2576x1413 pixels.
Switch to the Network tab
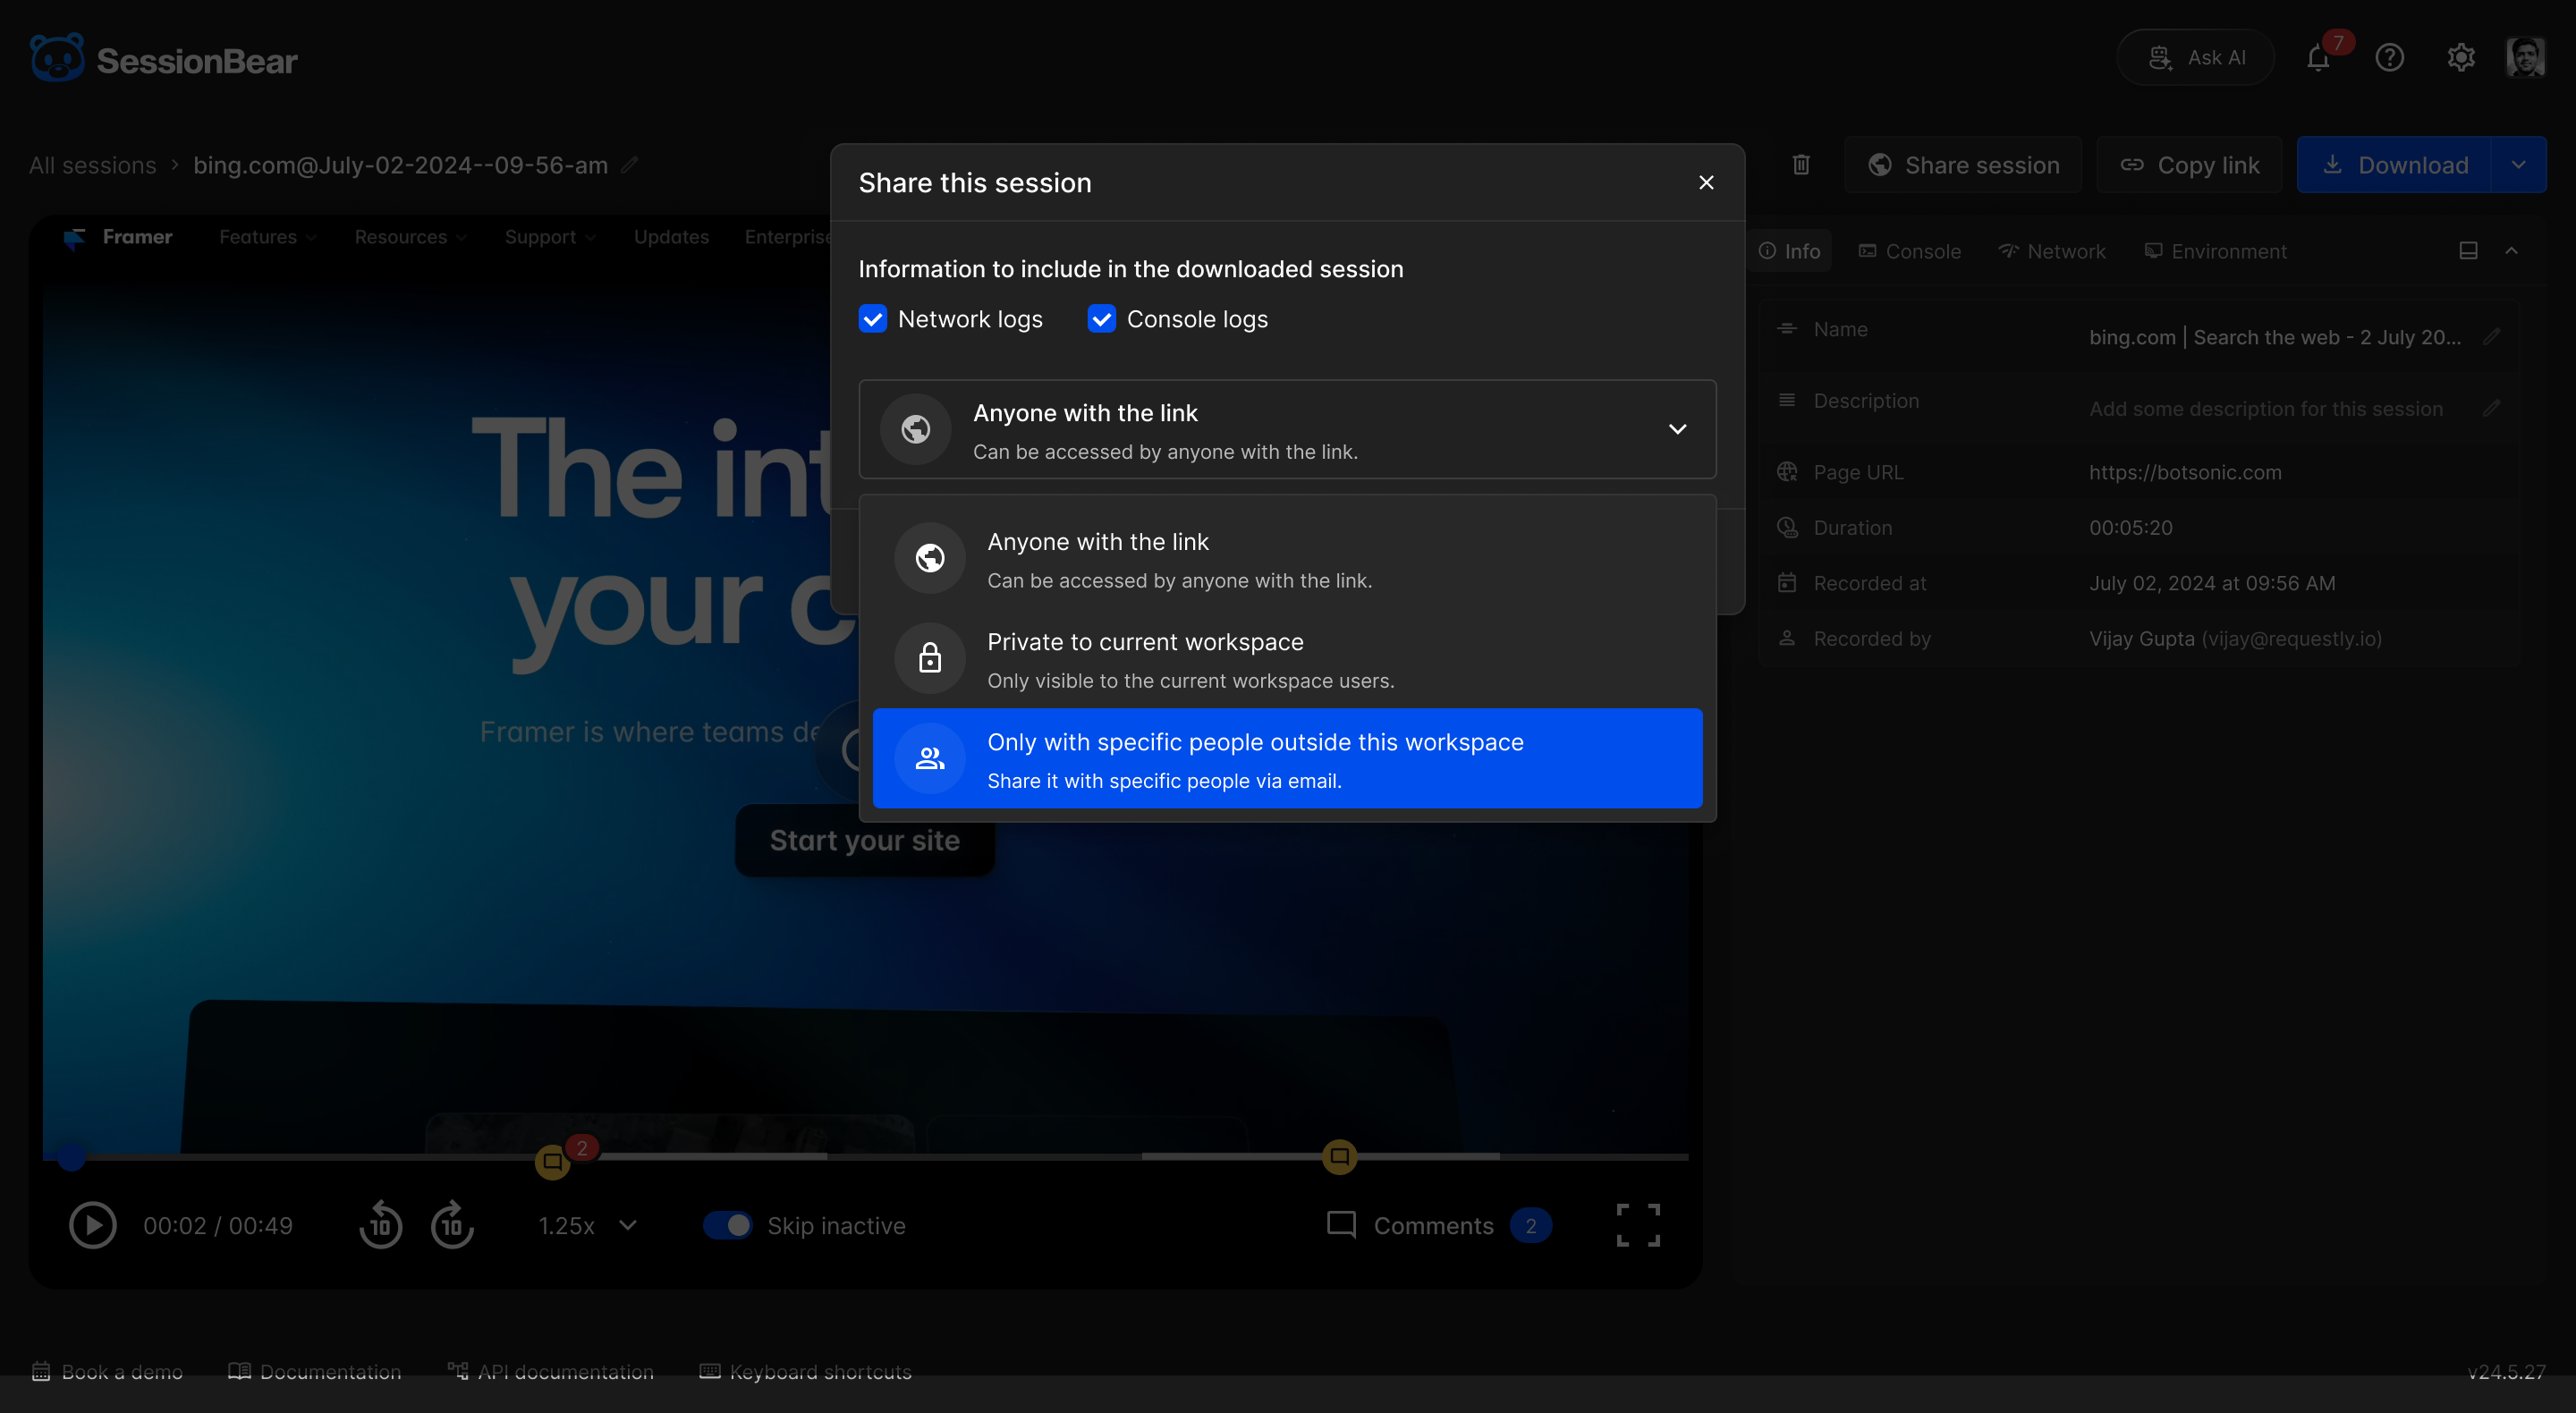[x=2051, y=251]
